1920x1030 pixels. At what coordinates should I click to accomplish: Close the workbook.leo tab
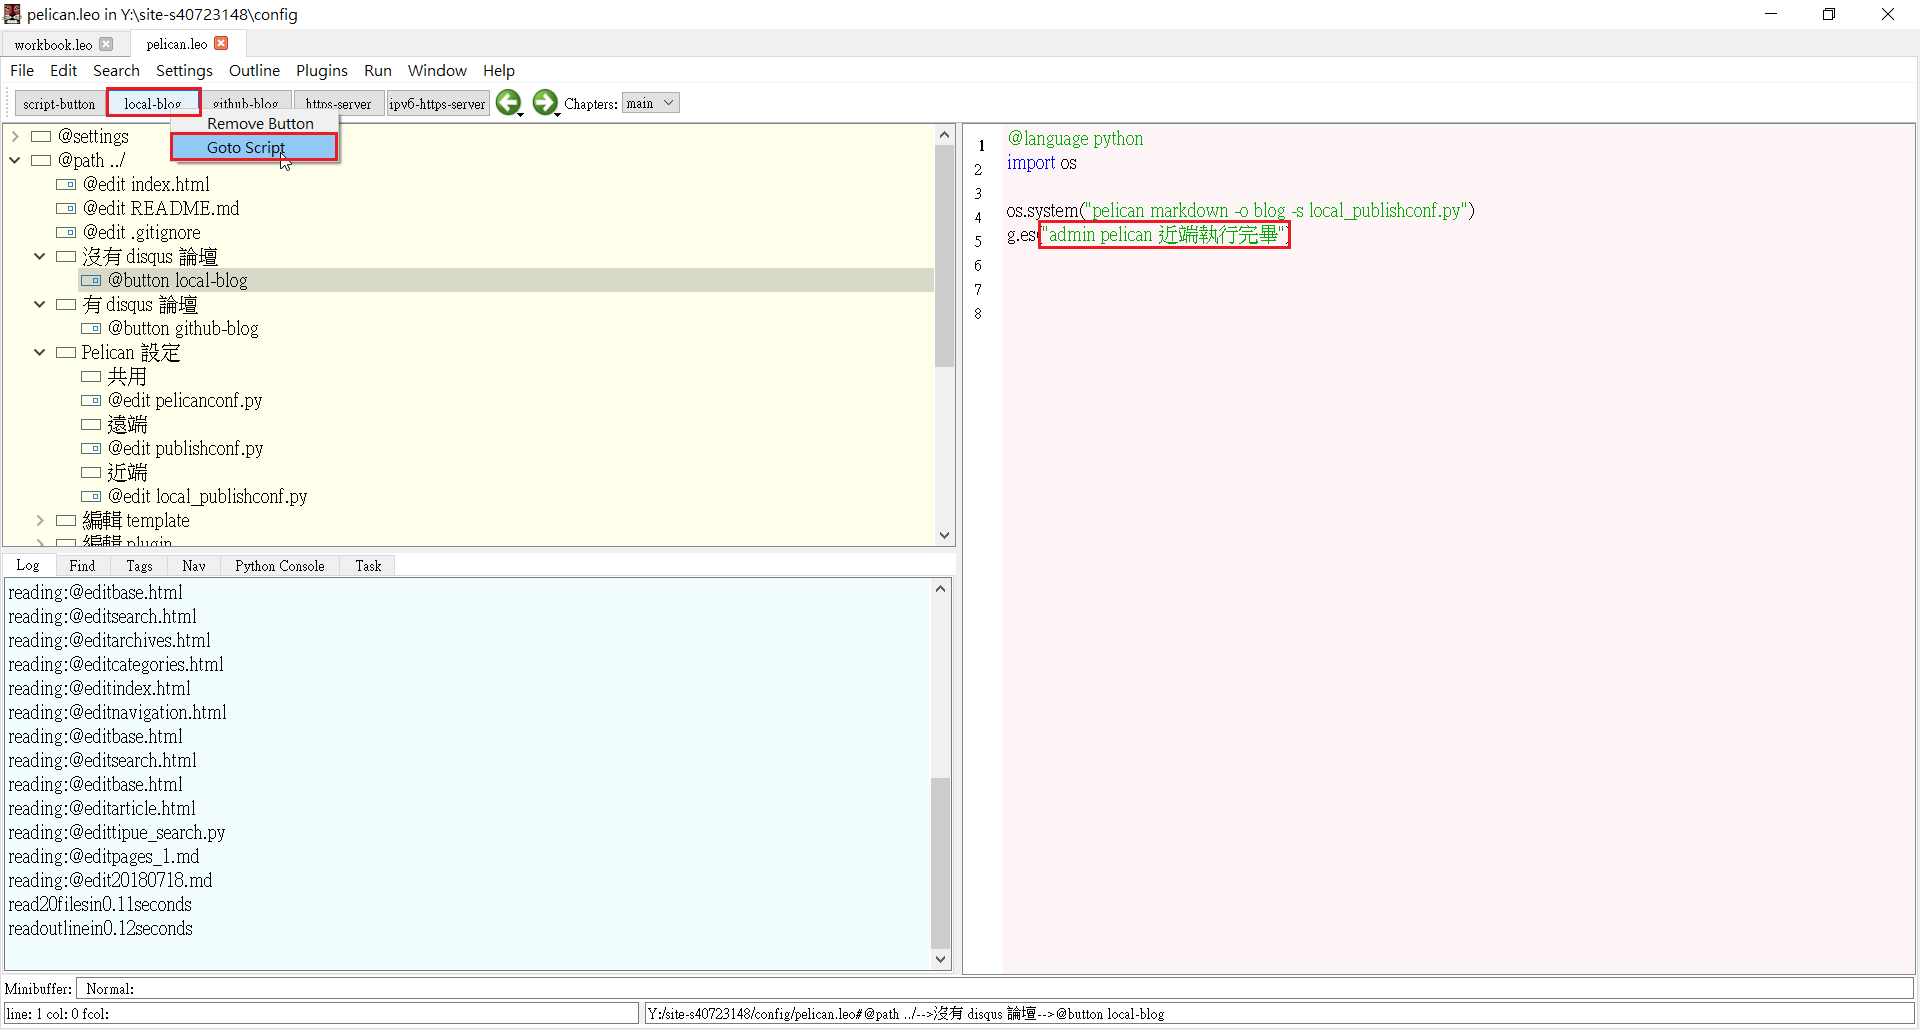tap(107, 44)
